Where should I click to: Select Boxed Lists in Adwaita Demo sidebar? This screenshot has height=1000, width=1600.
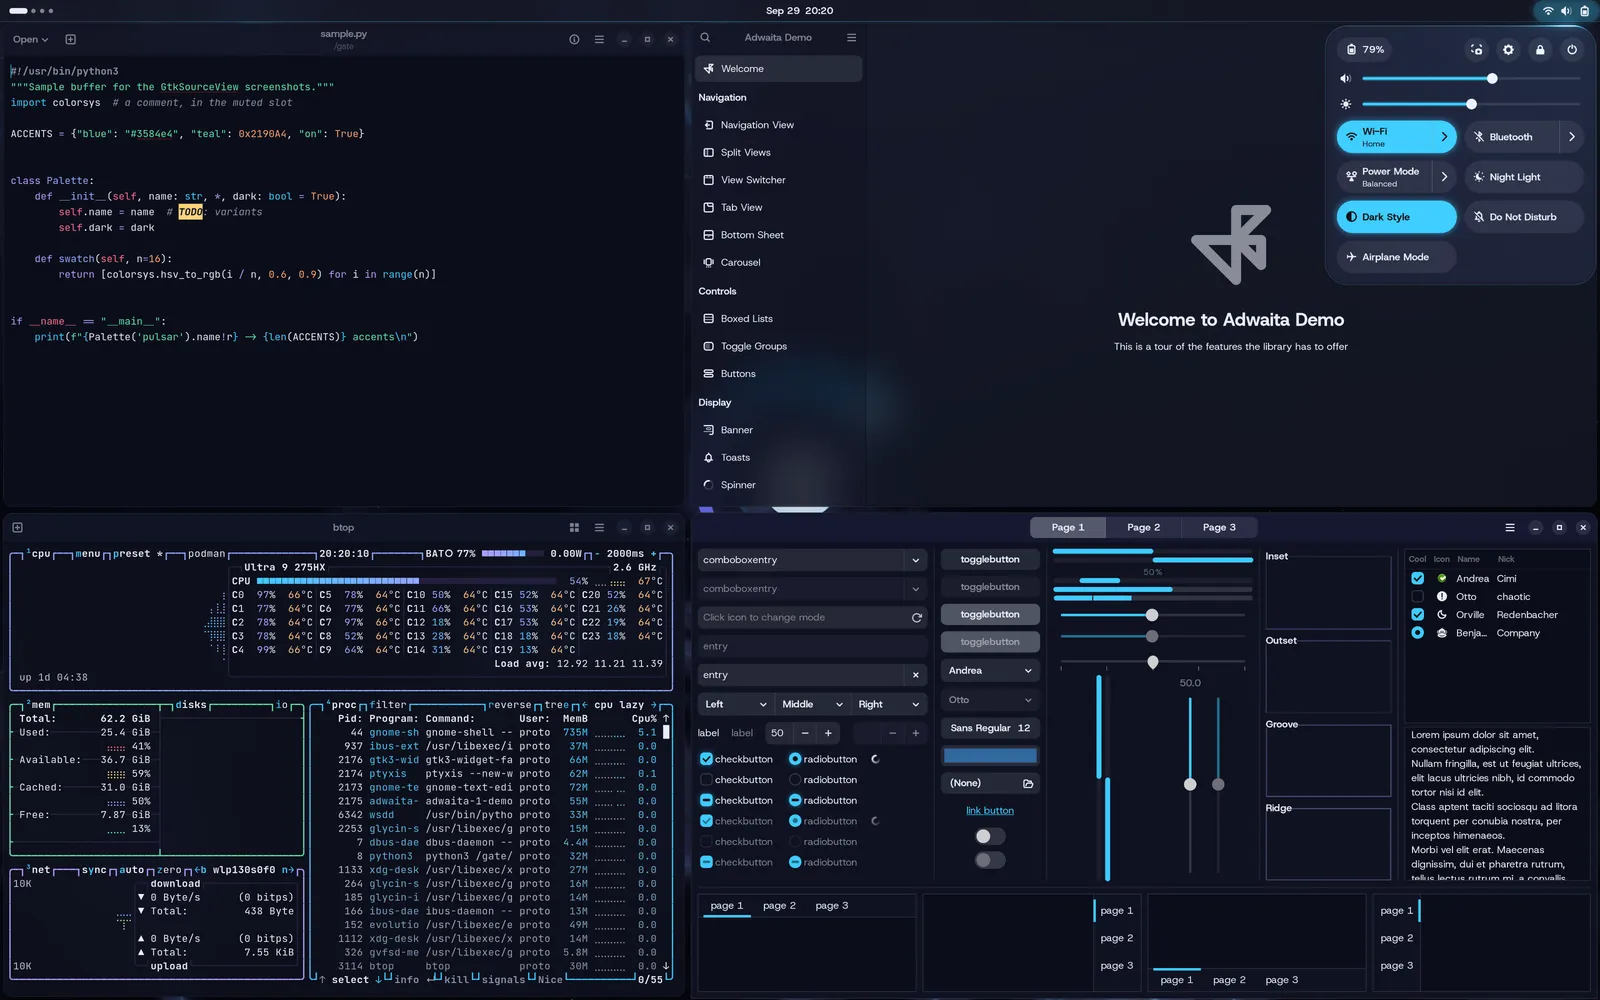point(778,319)
